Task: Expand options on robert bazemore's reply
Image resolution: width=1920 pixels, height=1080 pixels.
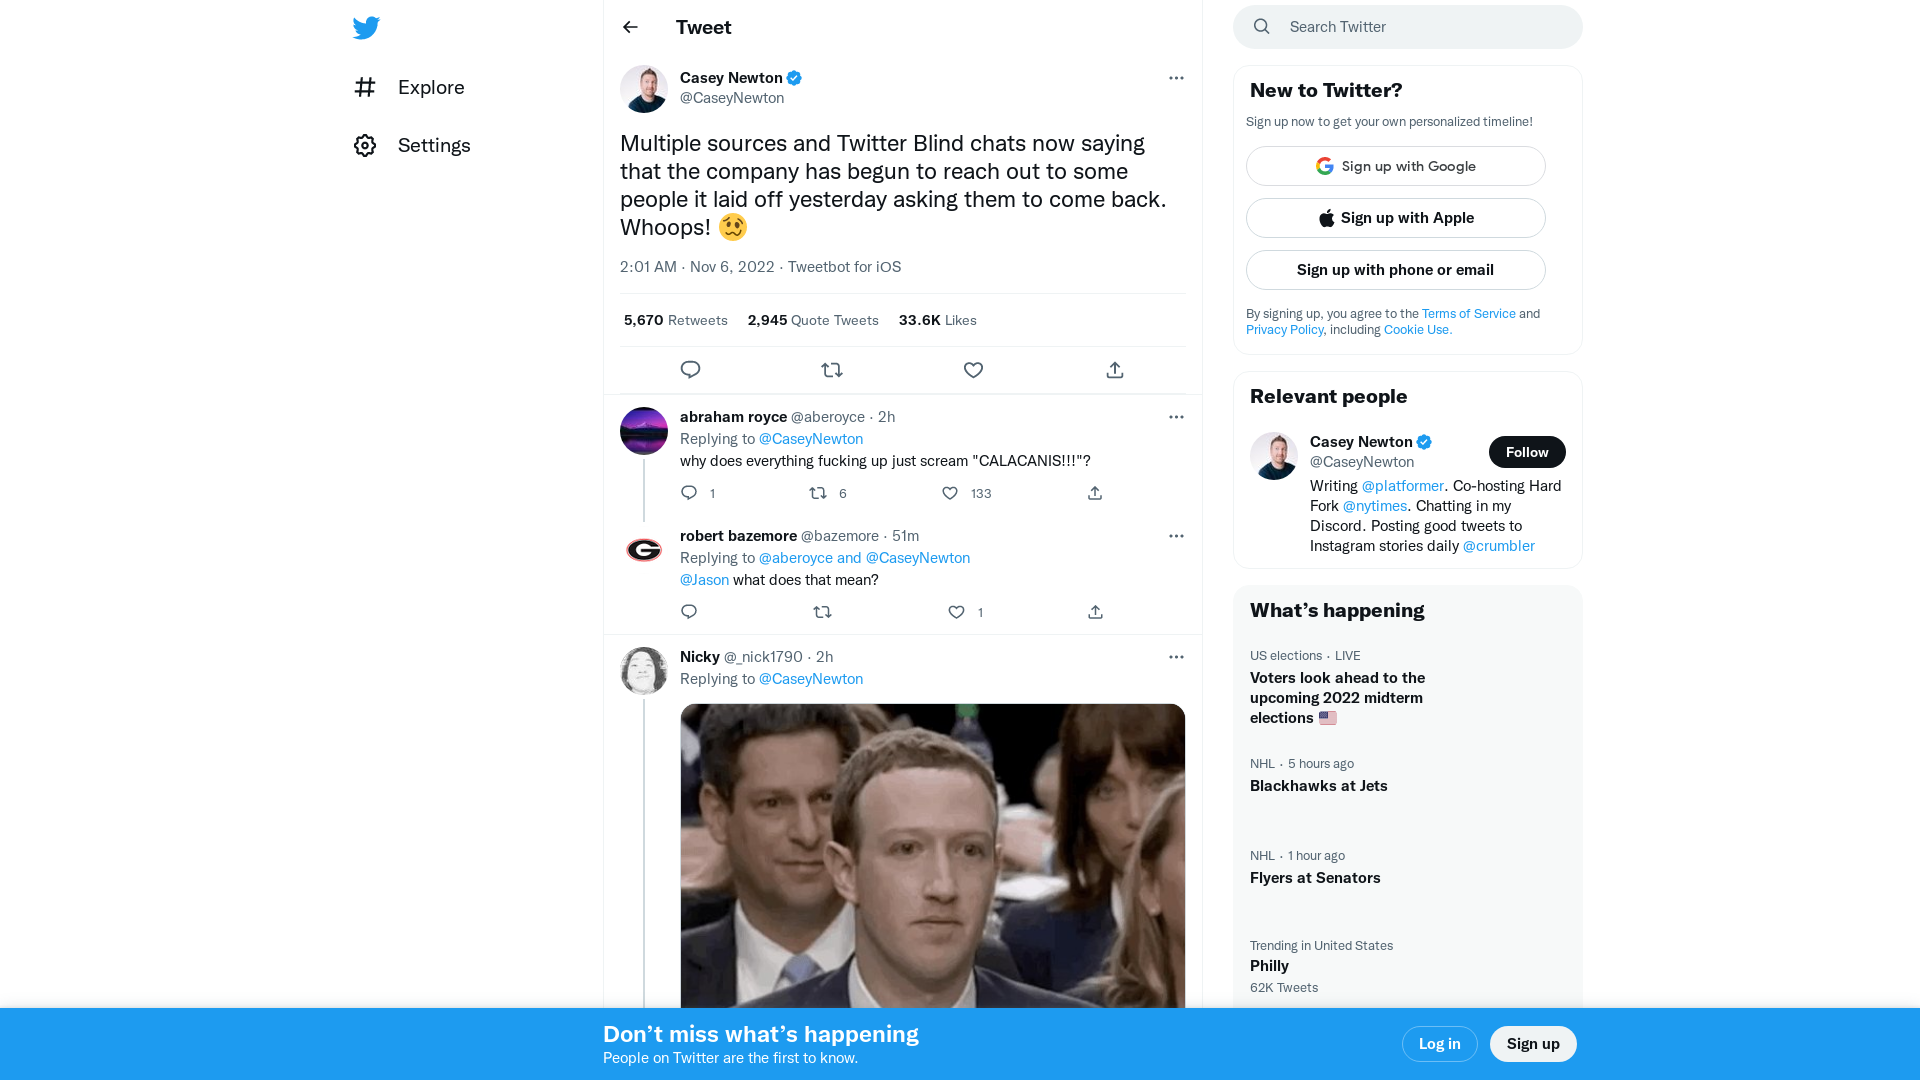Action: click(1176, 536)
